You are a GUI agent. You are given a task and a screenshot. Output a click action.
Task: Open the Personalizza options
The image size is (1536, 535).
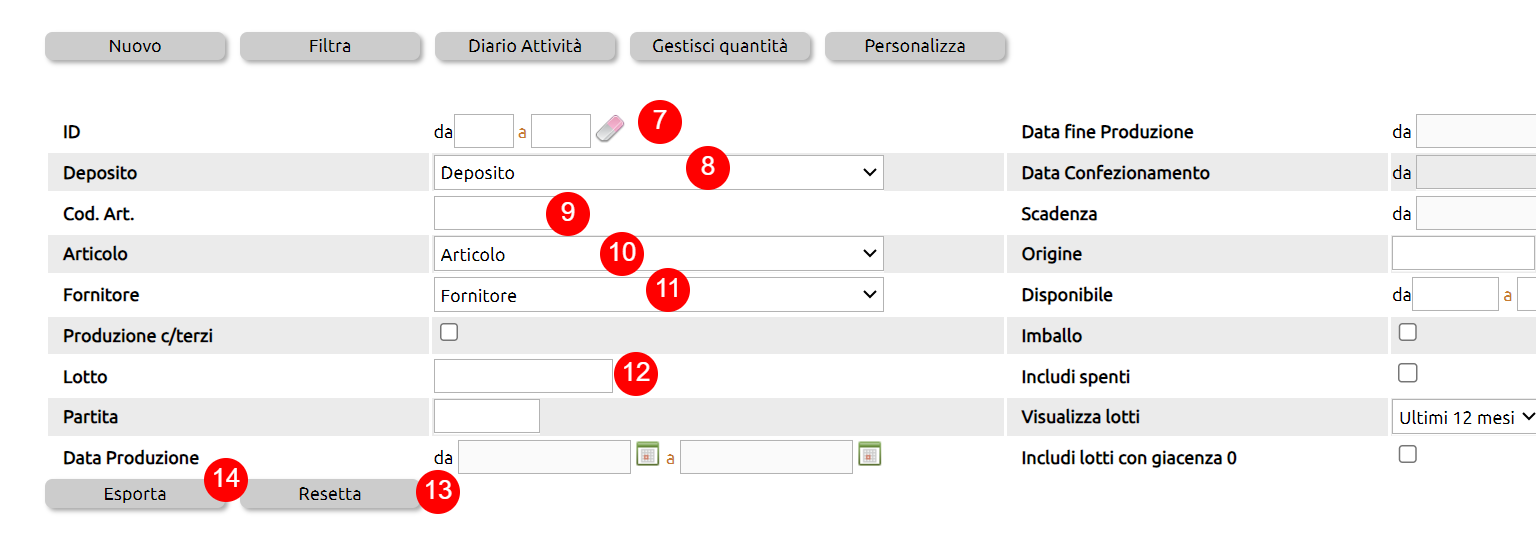click(915, 46)
